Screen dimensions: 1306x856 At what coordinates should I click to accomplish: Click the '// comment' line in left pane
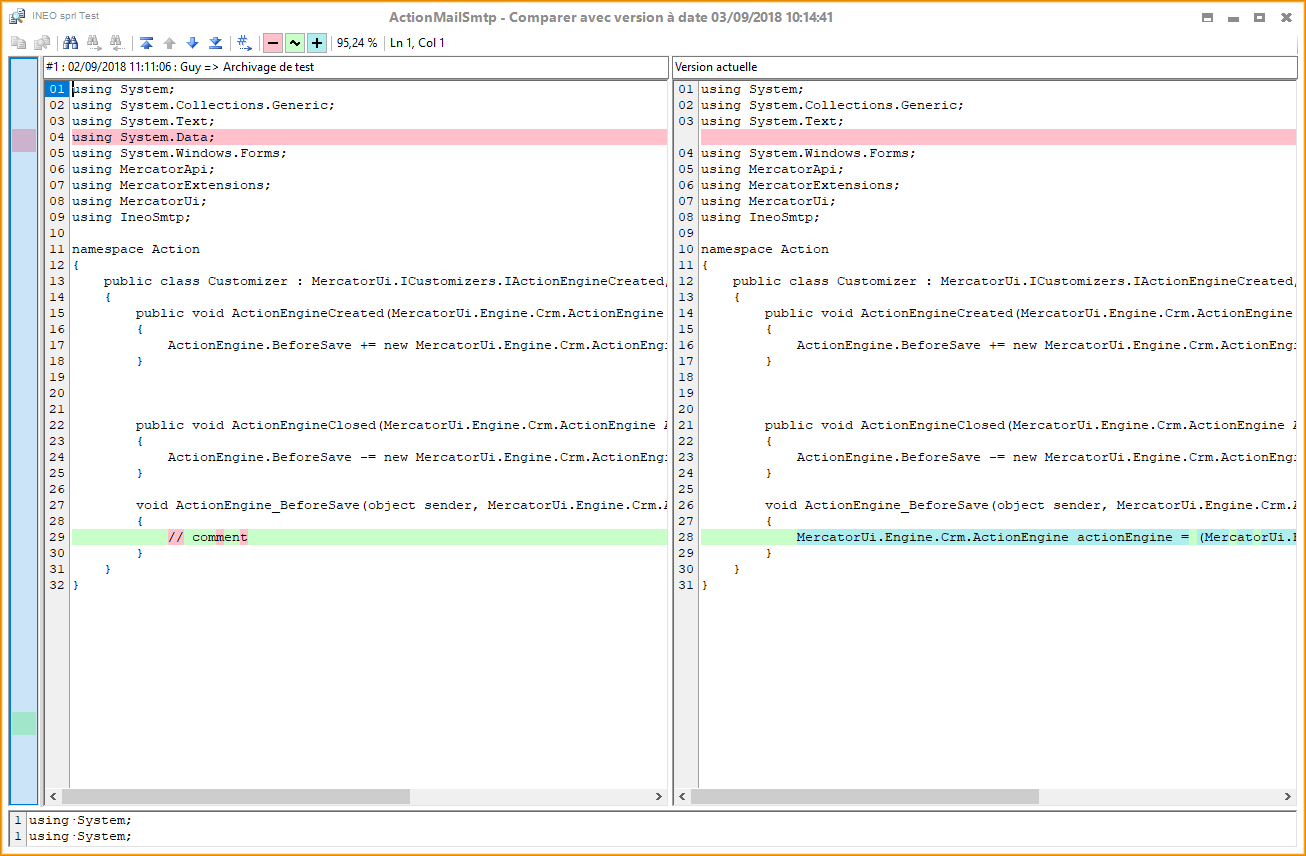[x=207, y=537]
